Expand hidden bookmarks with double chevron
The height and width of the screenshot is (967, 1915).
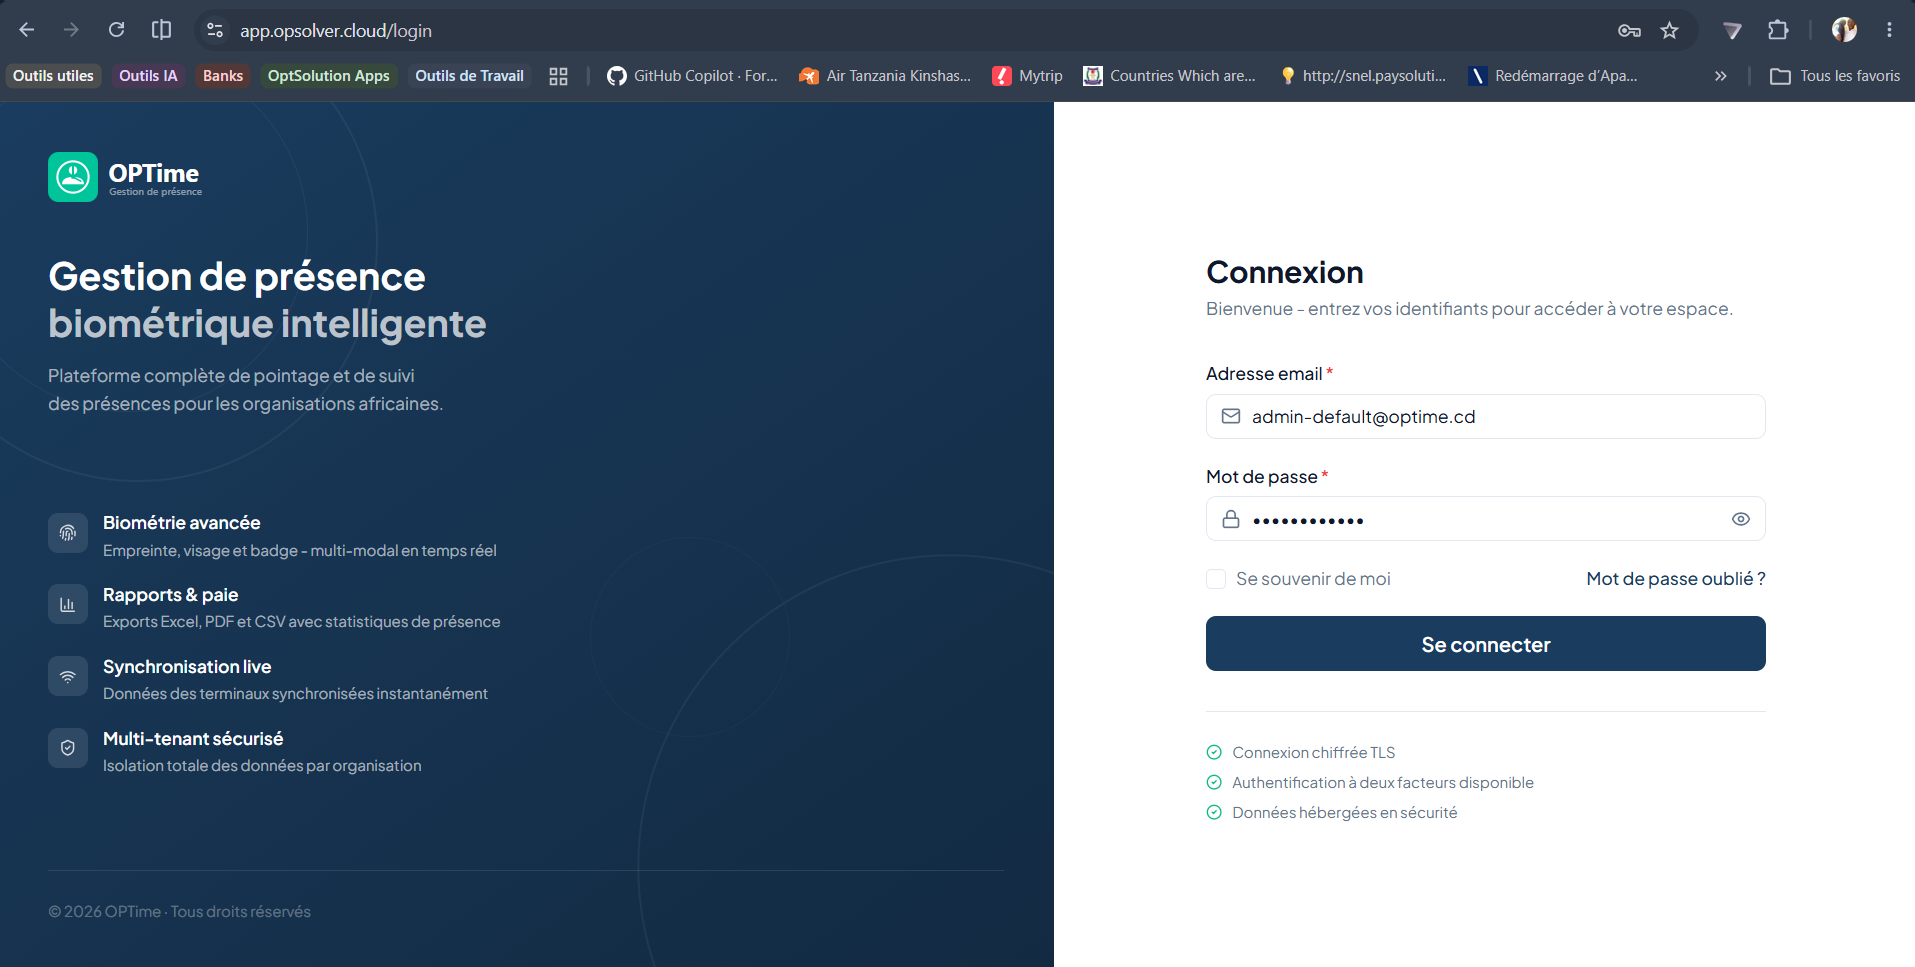(1720, 76)
